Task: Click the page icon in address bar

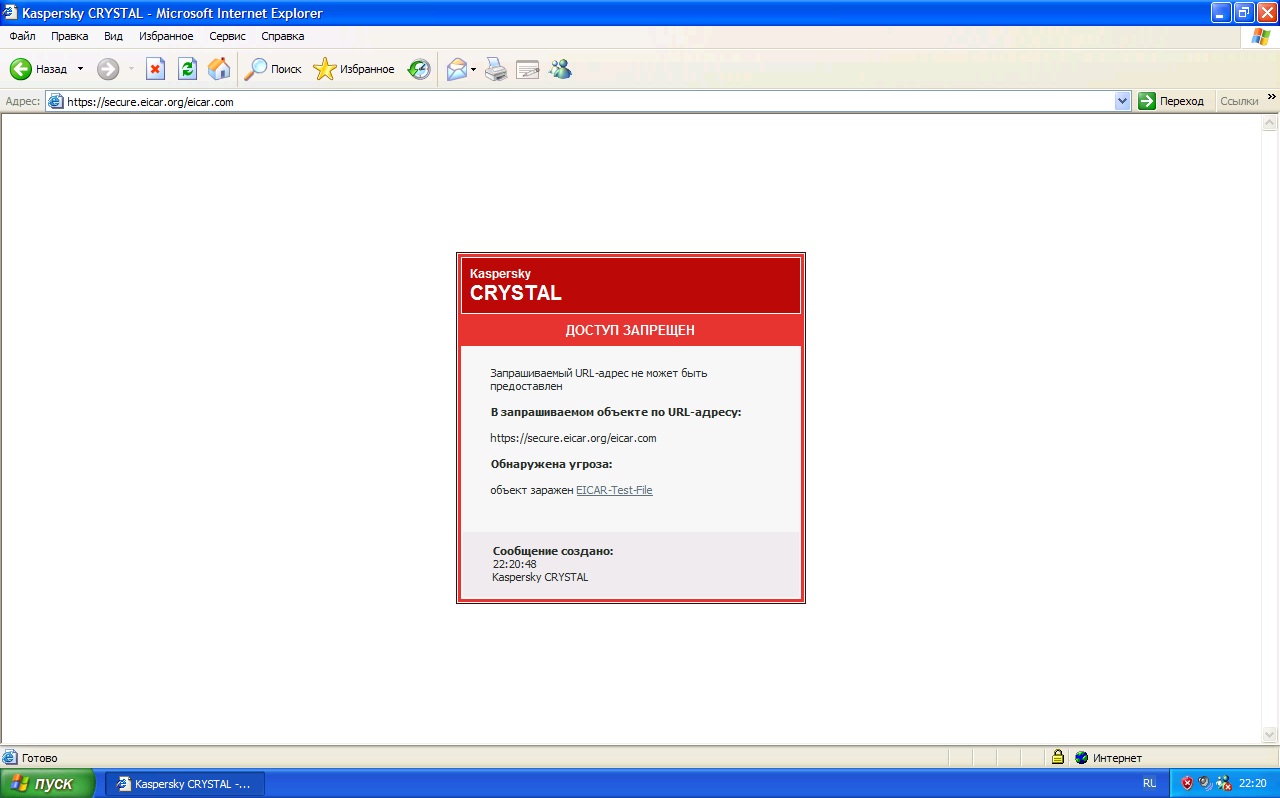Action: click(x=55, y=101)
